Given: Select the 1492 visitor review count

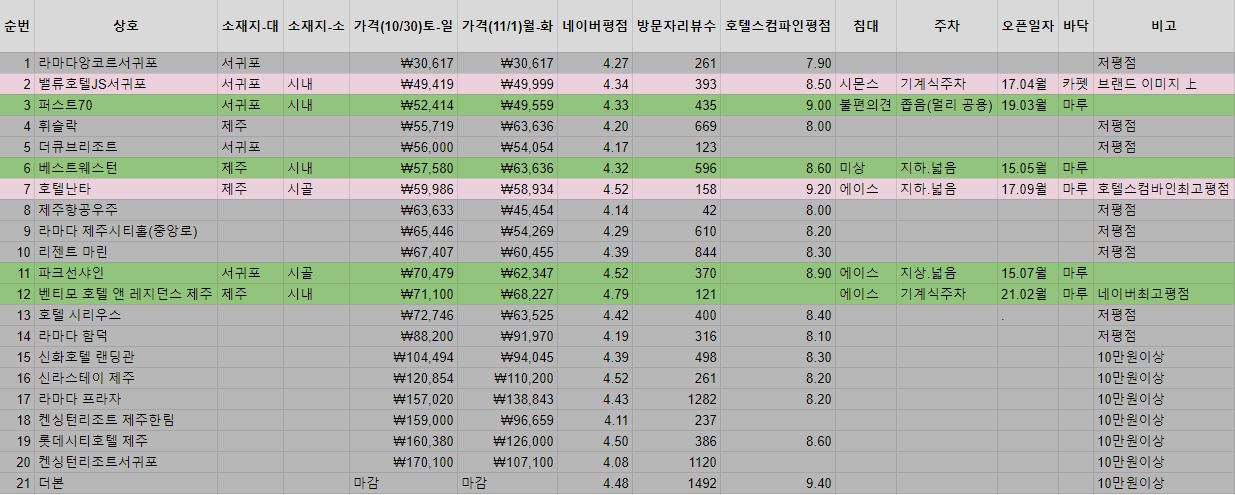Looking at the screenshot, I should click(x=677, y=483).
